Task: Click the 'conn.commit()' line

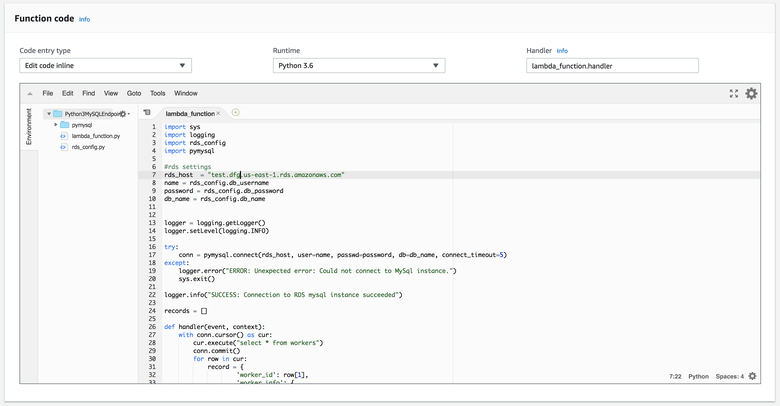Action: click(216, 351)
